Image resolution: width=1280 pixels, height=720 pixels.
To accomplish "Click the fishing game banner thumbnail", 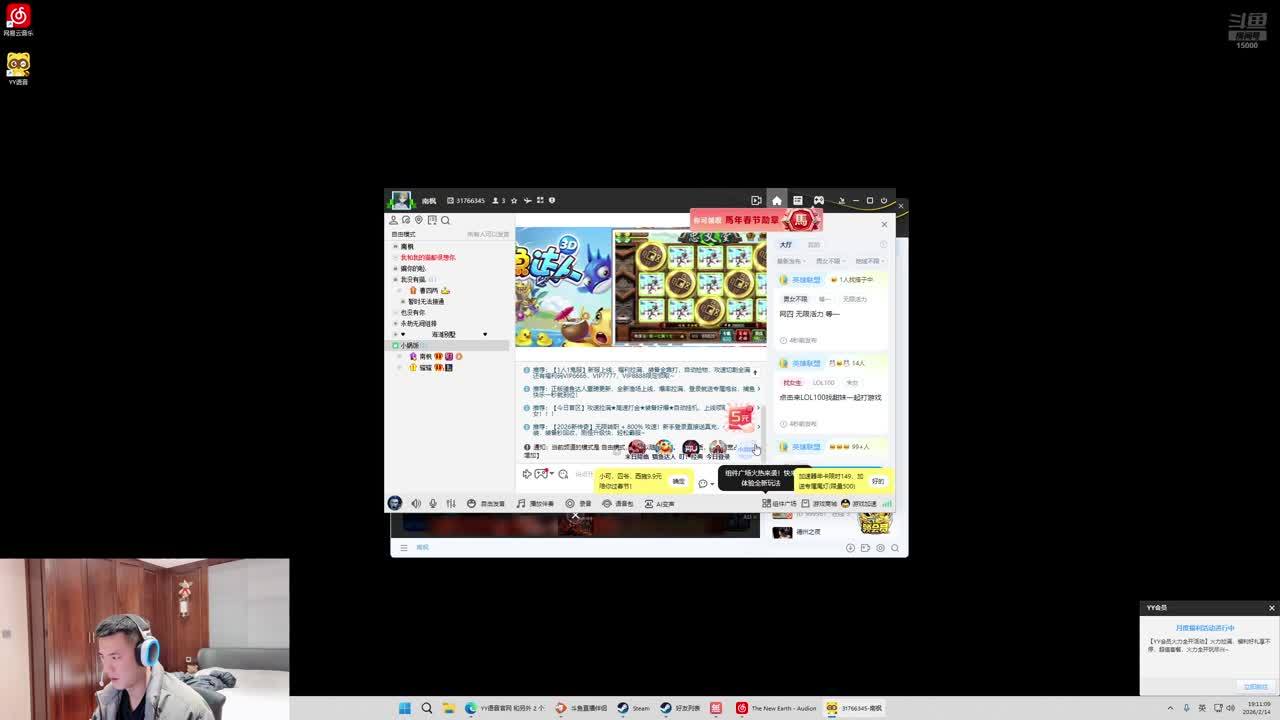I will pyautogui.click(x=563, y=286).
